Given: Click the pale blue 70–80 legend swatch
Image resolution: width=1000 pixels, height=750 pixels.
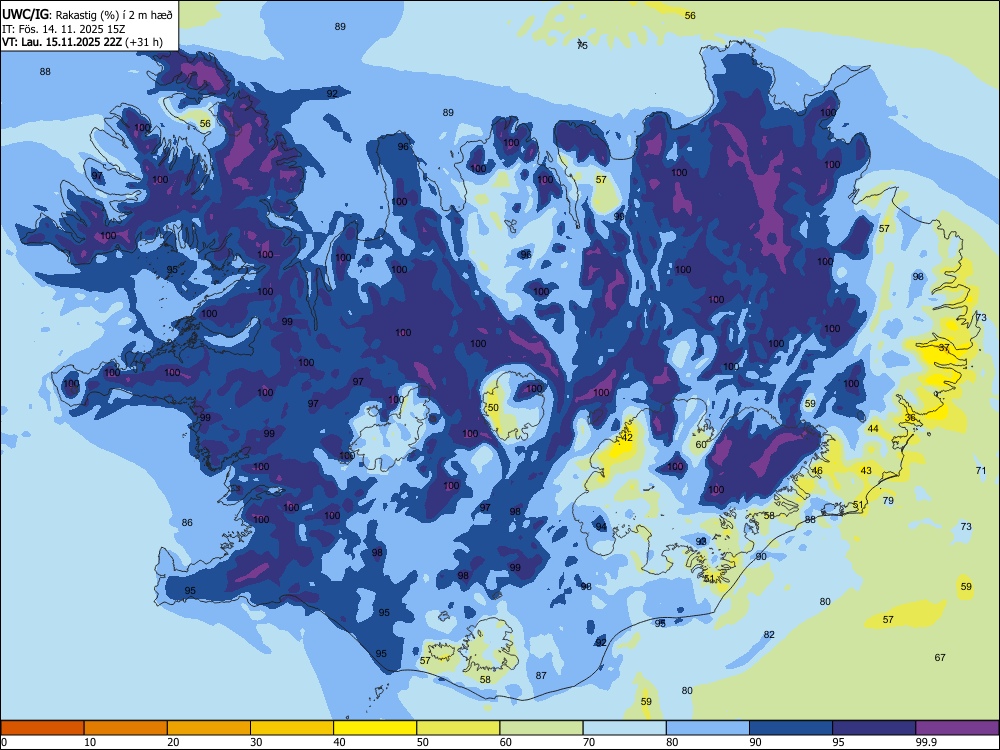Looking at the screenshot, I should click(624, 728).
